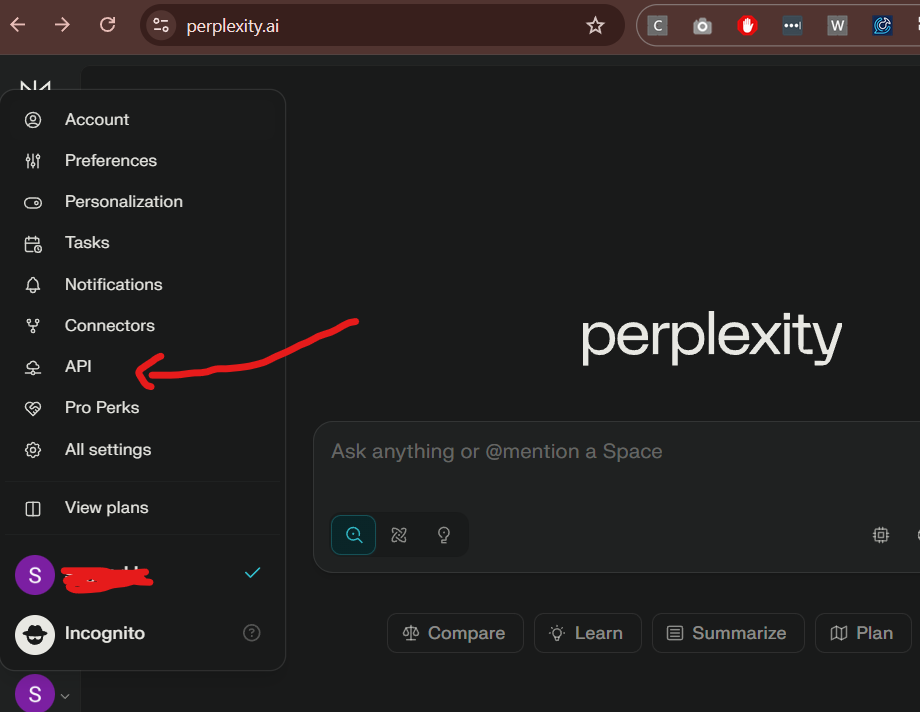Click the Perplexity logo in sidebar
This screenshot has width=920, height=712.
point(35,86)
